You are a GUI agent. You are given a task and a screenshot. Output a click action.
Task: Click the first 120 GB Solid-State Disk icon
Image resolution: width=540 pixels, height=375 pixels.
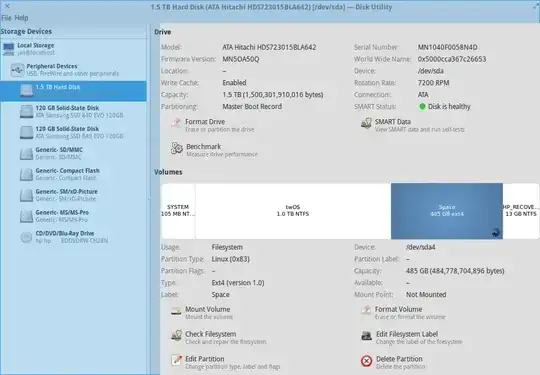click(27, 112)
